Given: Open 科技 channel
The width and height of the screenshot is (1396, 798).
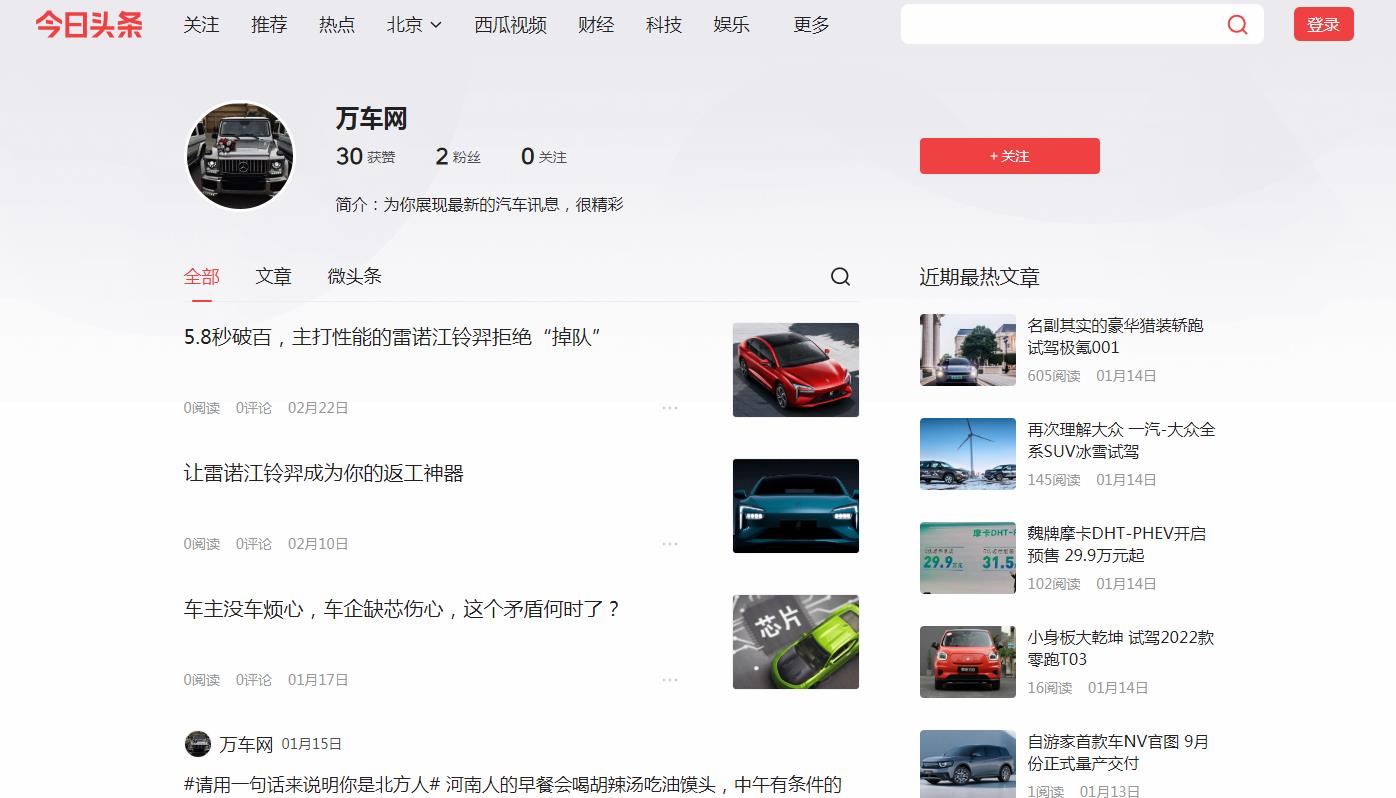Looking at the screenshot, I should pos(664,25).
